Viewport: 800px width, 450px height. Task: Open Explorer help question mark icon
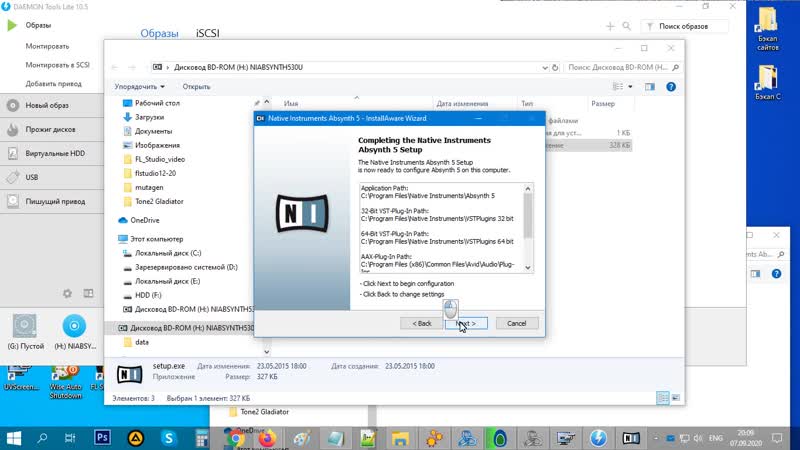[x=671, y=87]
